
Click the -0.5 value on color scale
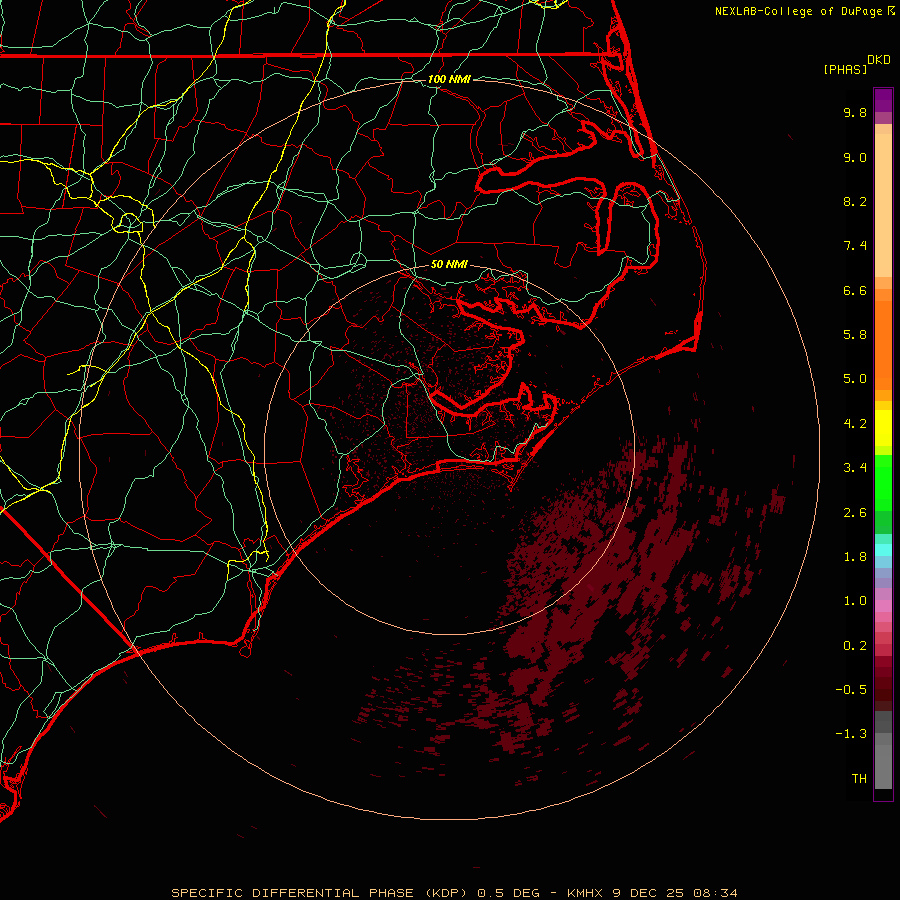pos(851,690)
